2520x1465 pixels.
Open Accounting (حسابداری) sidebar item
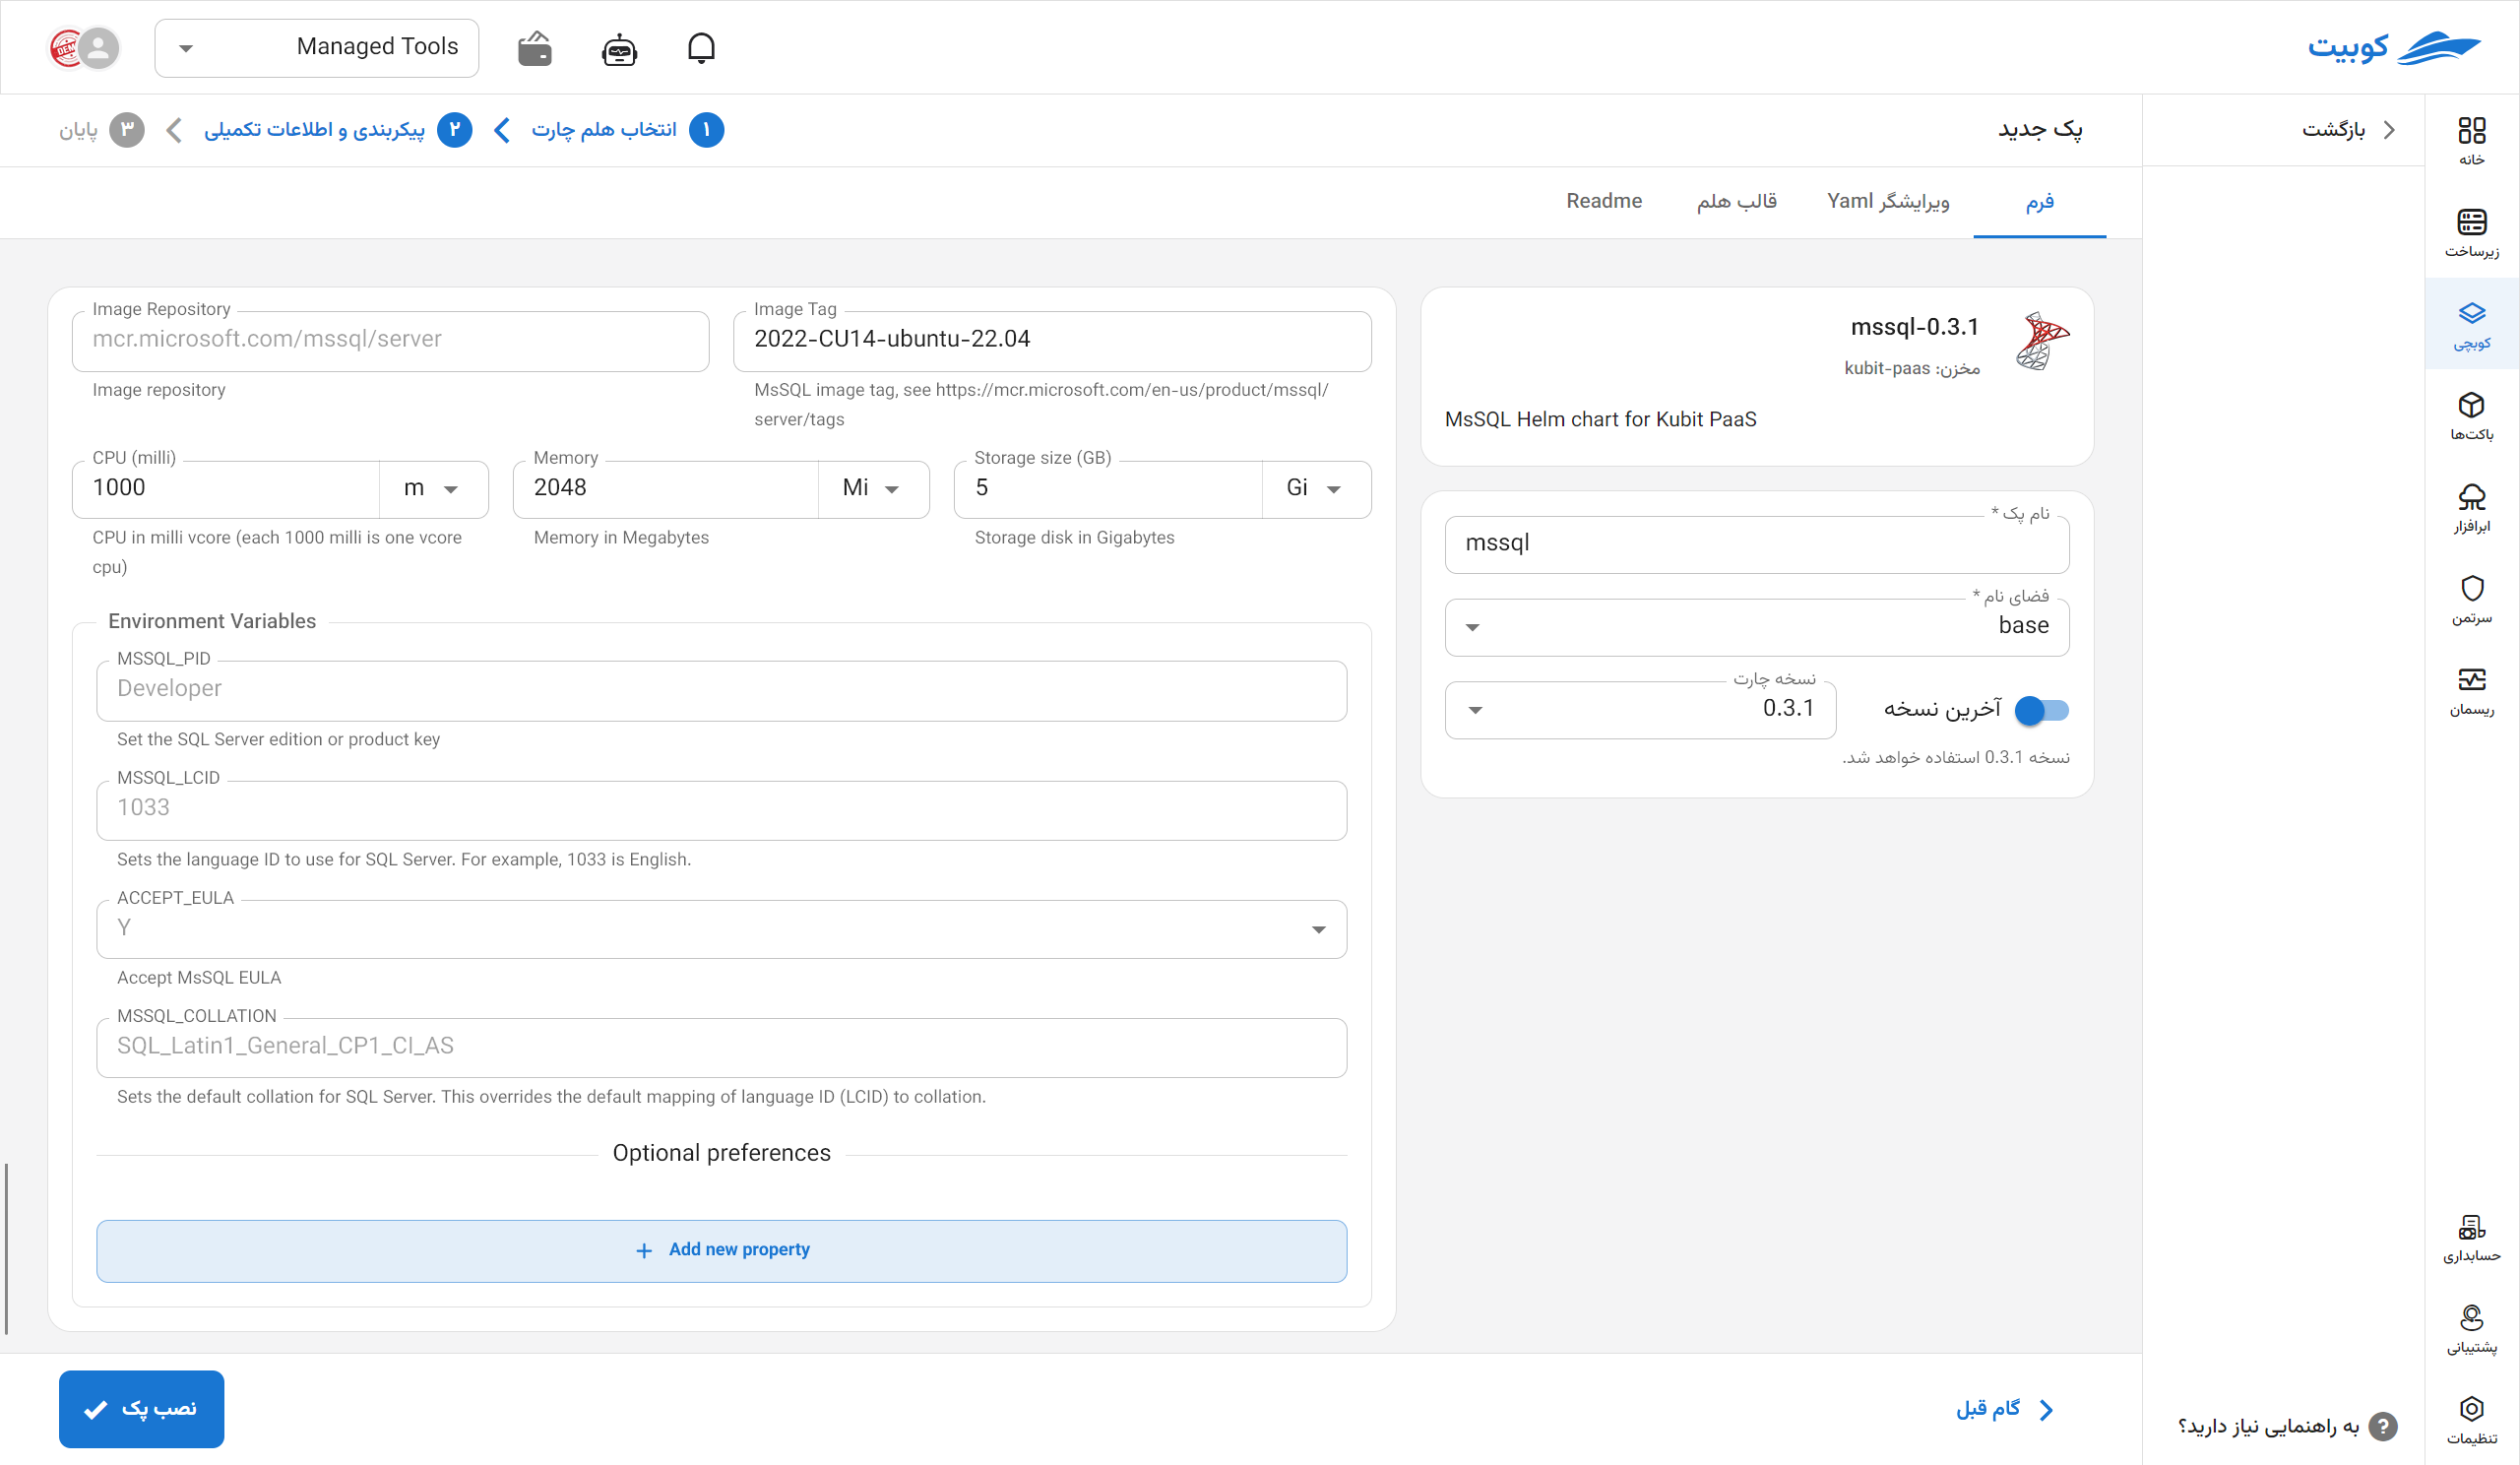tap(2471, 1238)
